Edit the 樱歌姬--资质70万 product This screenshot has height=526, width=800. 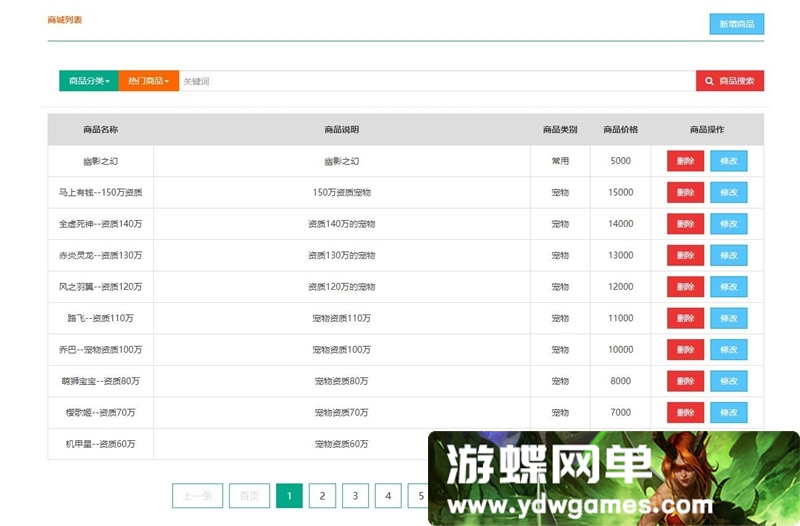[729, 412]
